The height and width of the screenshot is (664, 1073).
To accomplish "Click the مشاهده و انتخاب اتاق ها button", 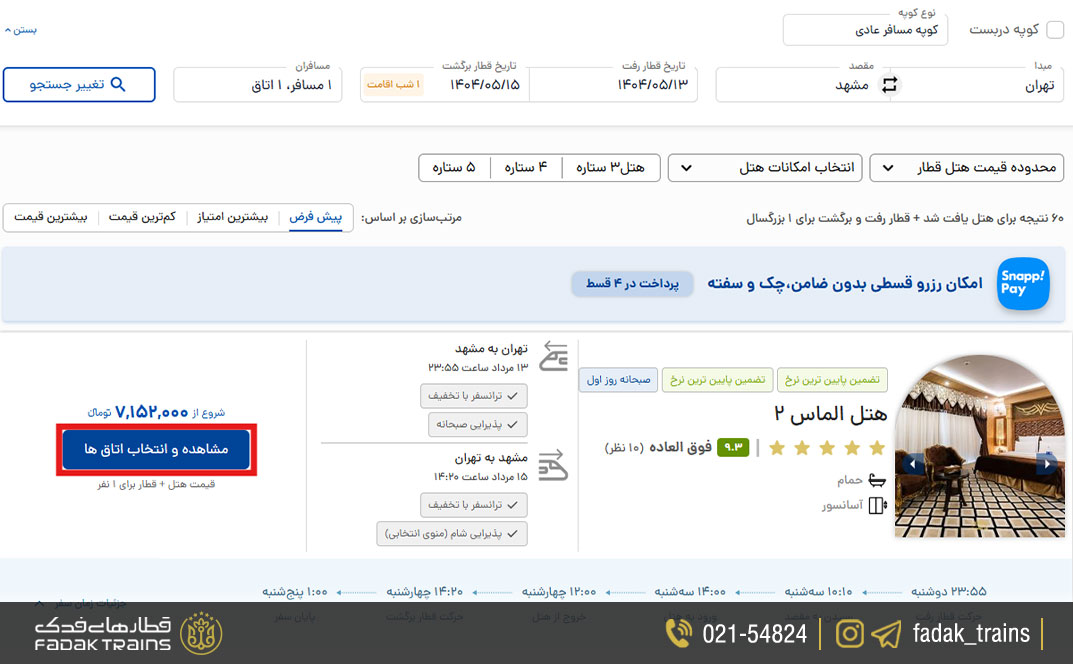I will pyautogui.click(x=155, y=450).
